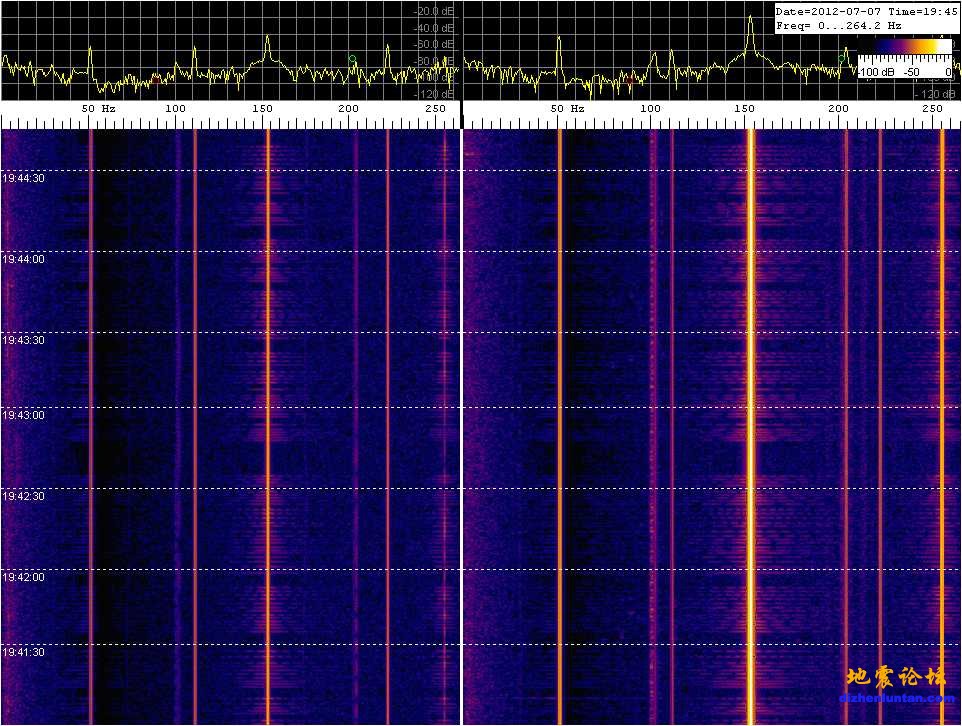
Task: Click the bright 150 Hz line in right waterfall
Action: click(x=750, y=427)
